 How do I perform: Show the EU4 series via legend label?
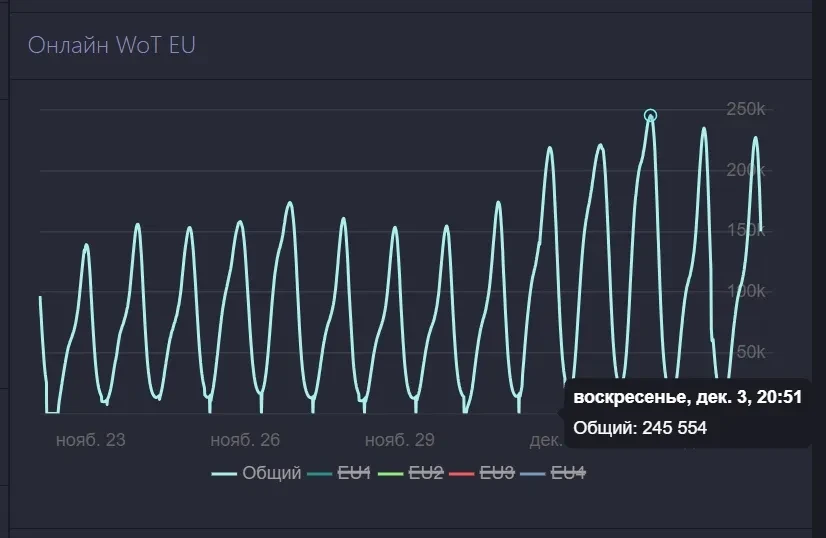coord(568,473)
